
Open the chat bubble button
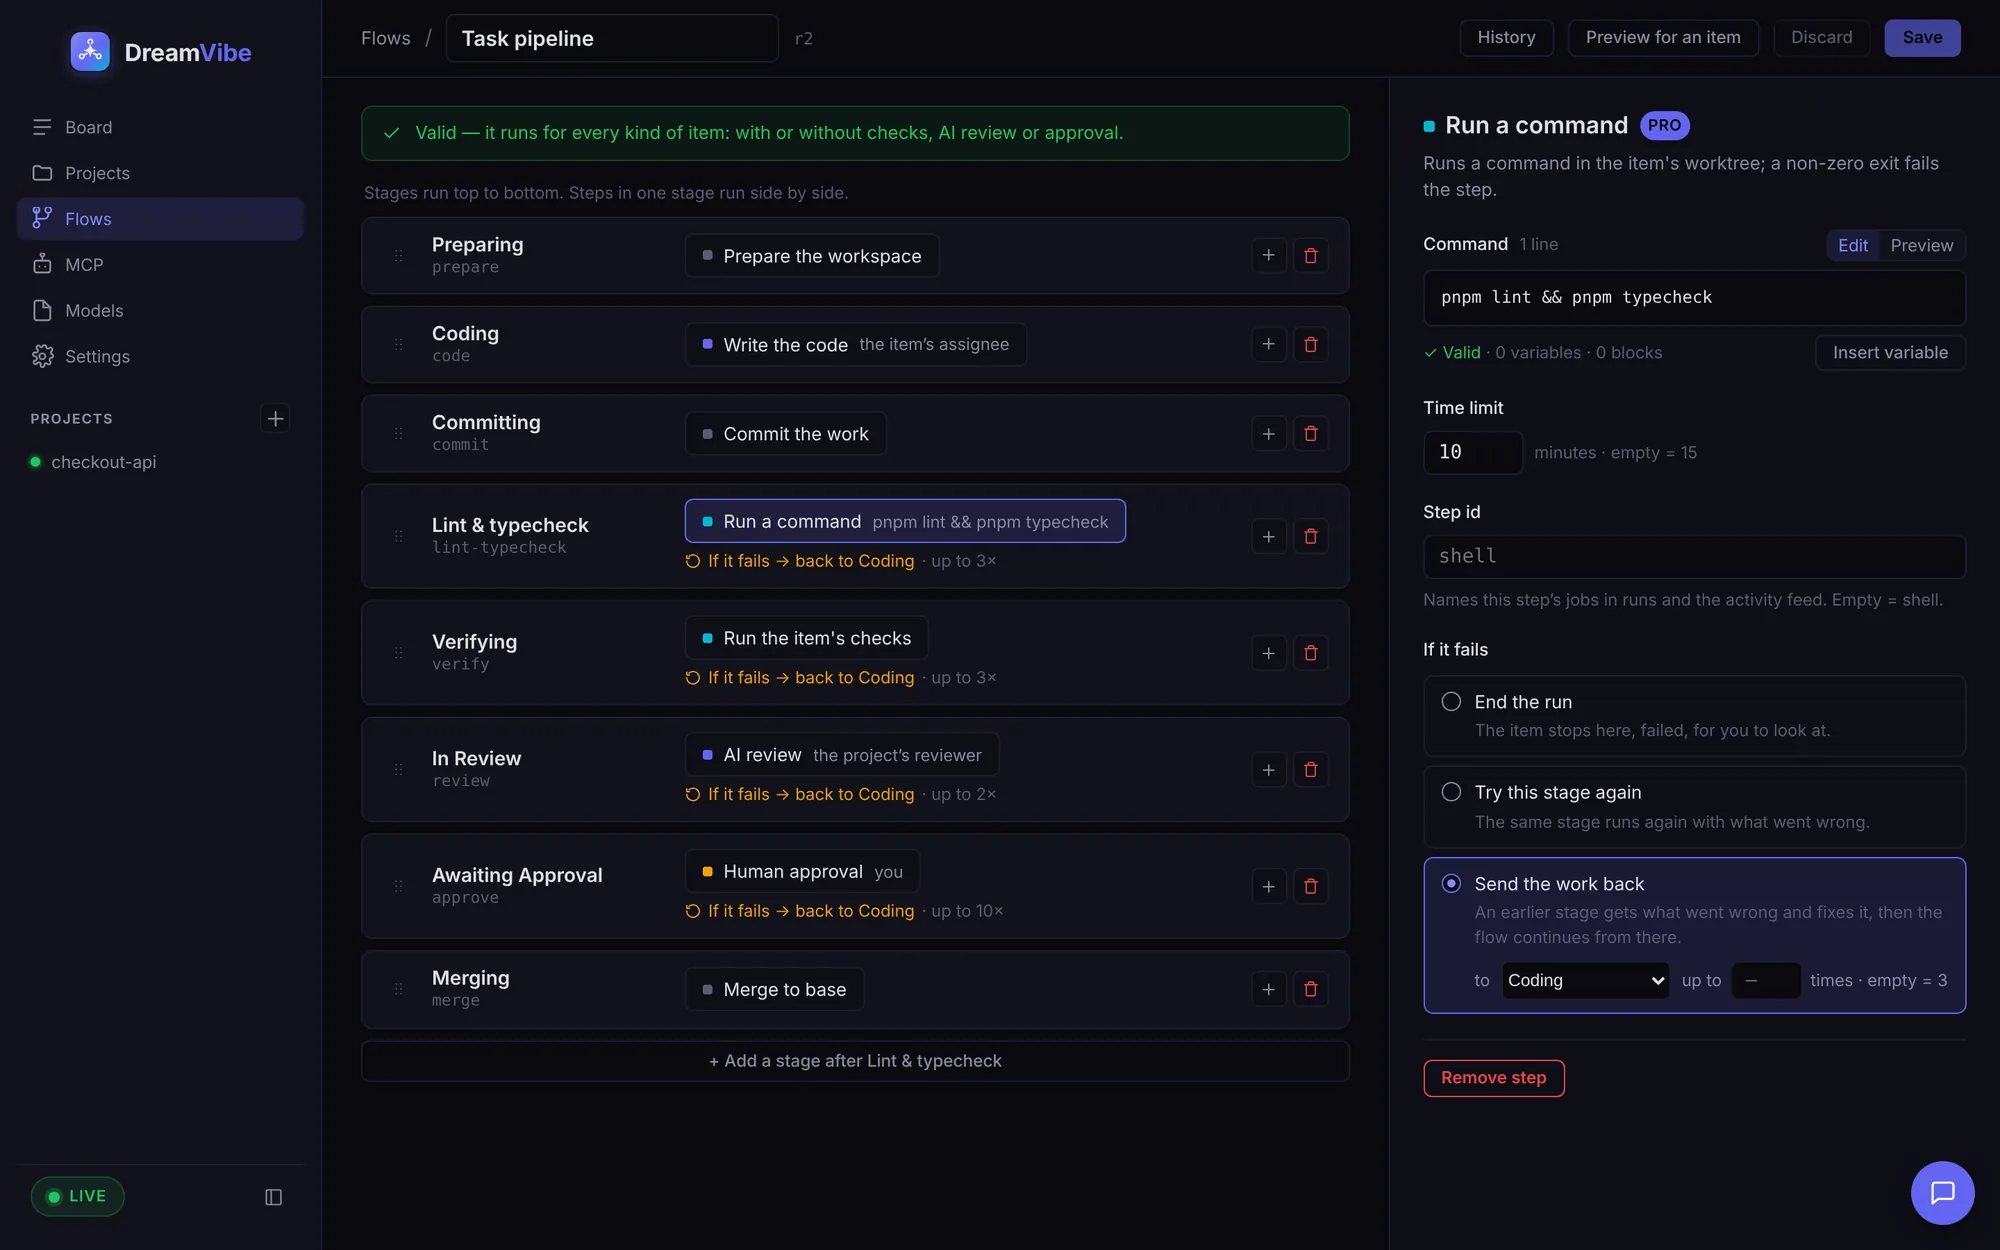(1942, 1192)
